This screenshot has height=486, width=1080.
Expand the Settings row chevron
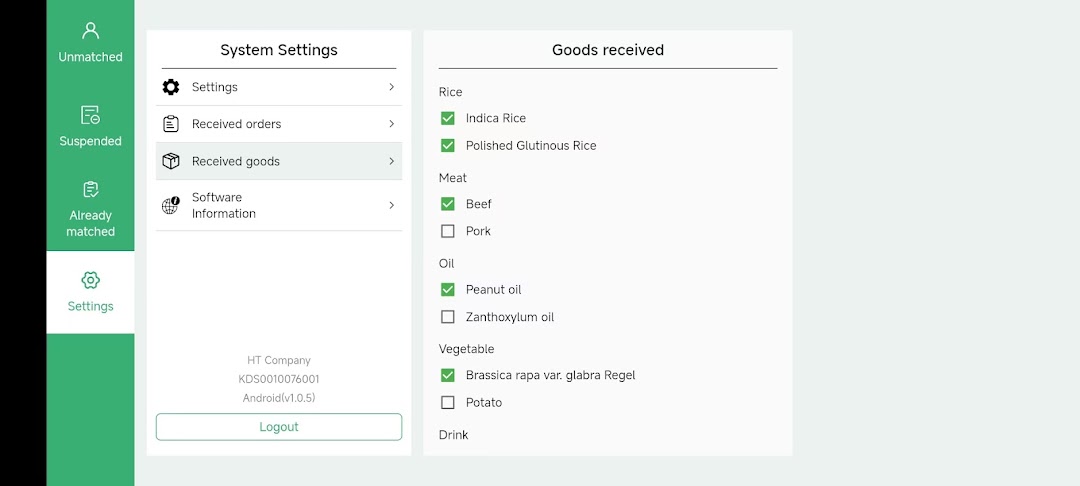(x=391, y=87)
